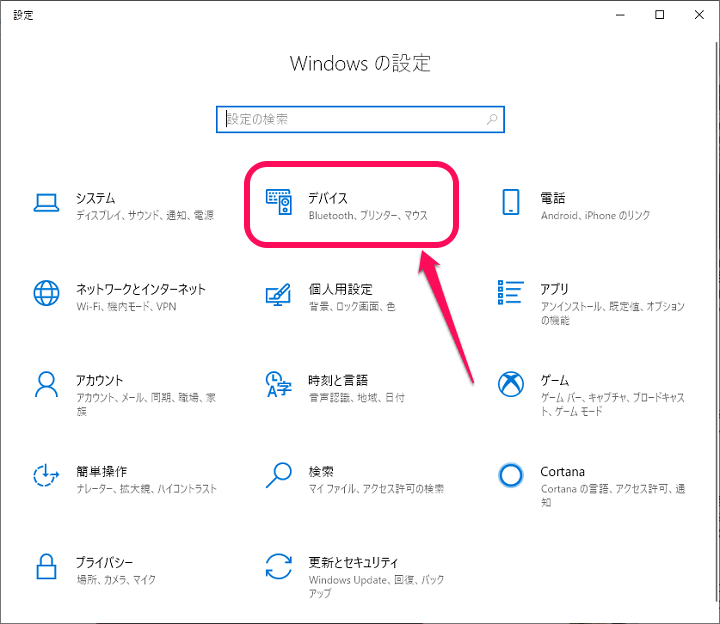The width and height of the screenshot is (720, 624).
Task: Click the text "Bluetooth、プリンター、マウス"
Action: (368, 215)
